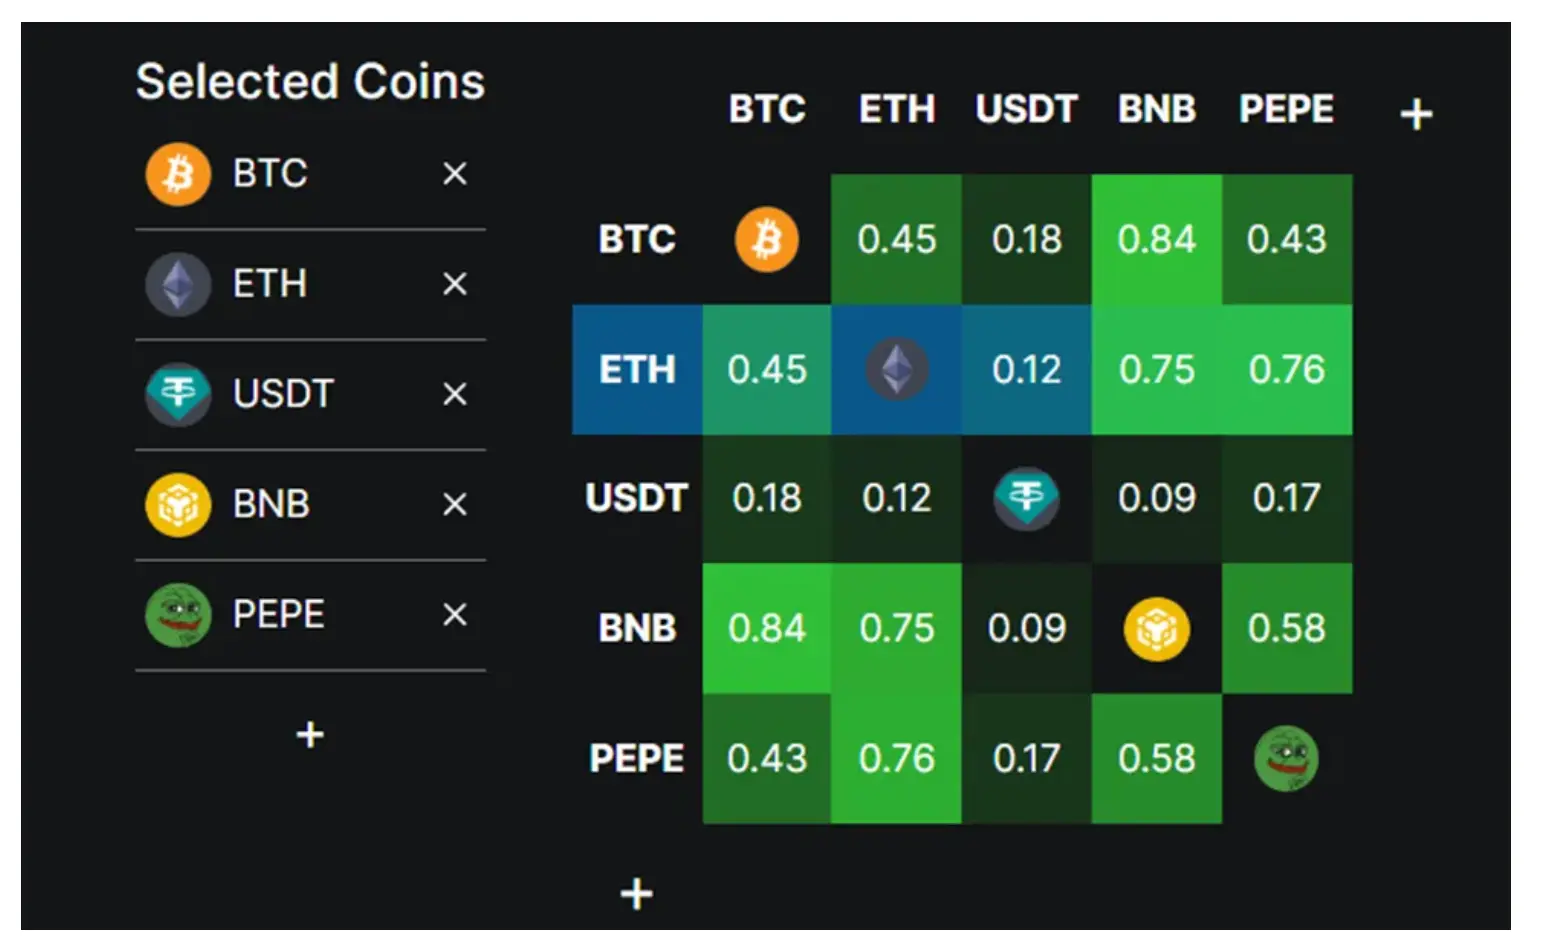Remove BTC from Selected Coins
1544x946 pixels.
455,174
